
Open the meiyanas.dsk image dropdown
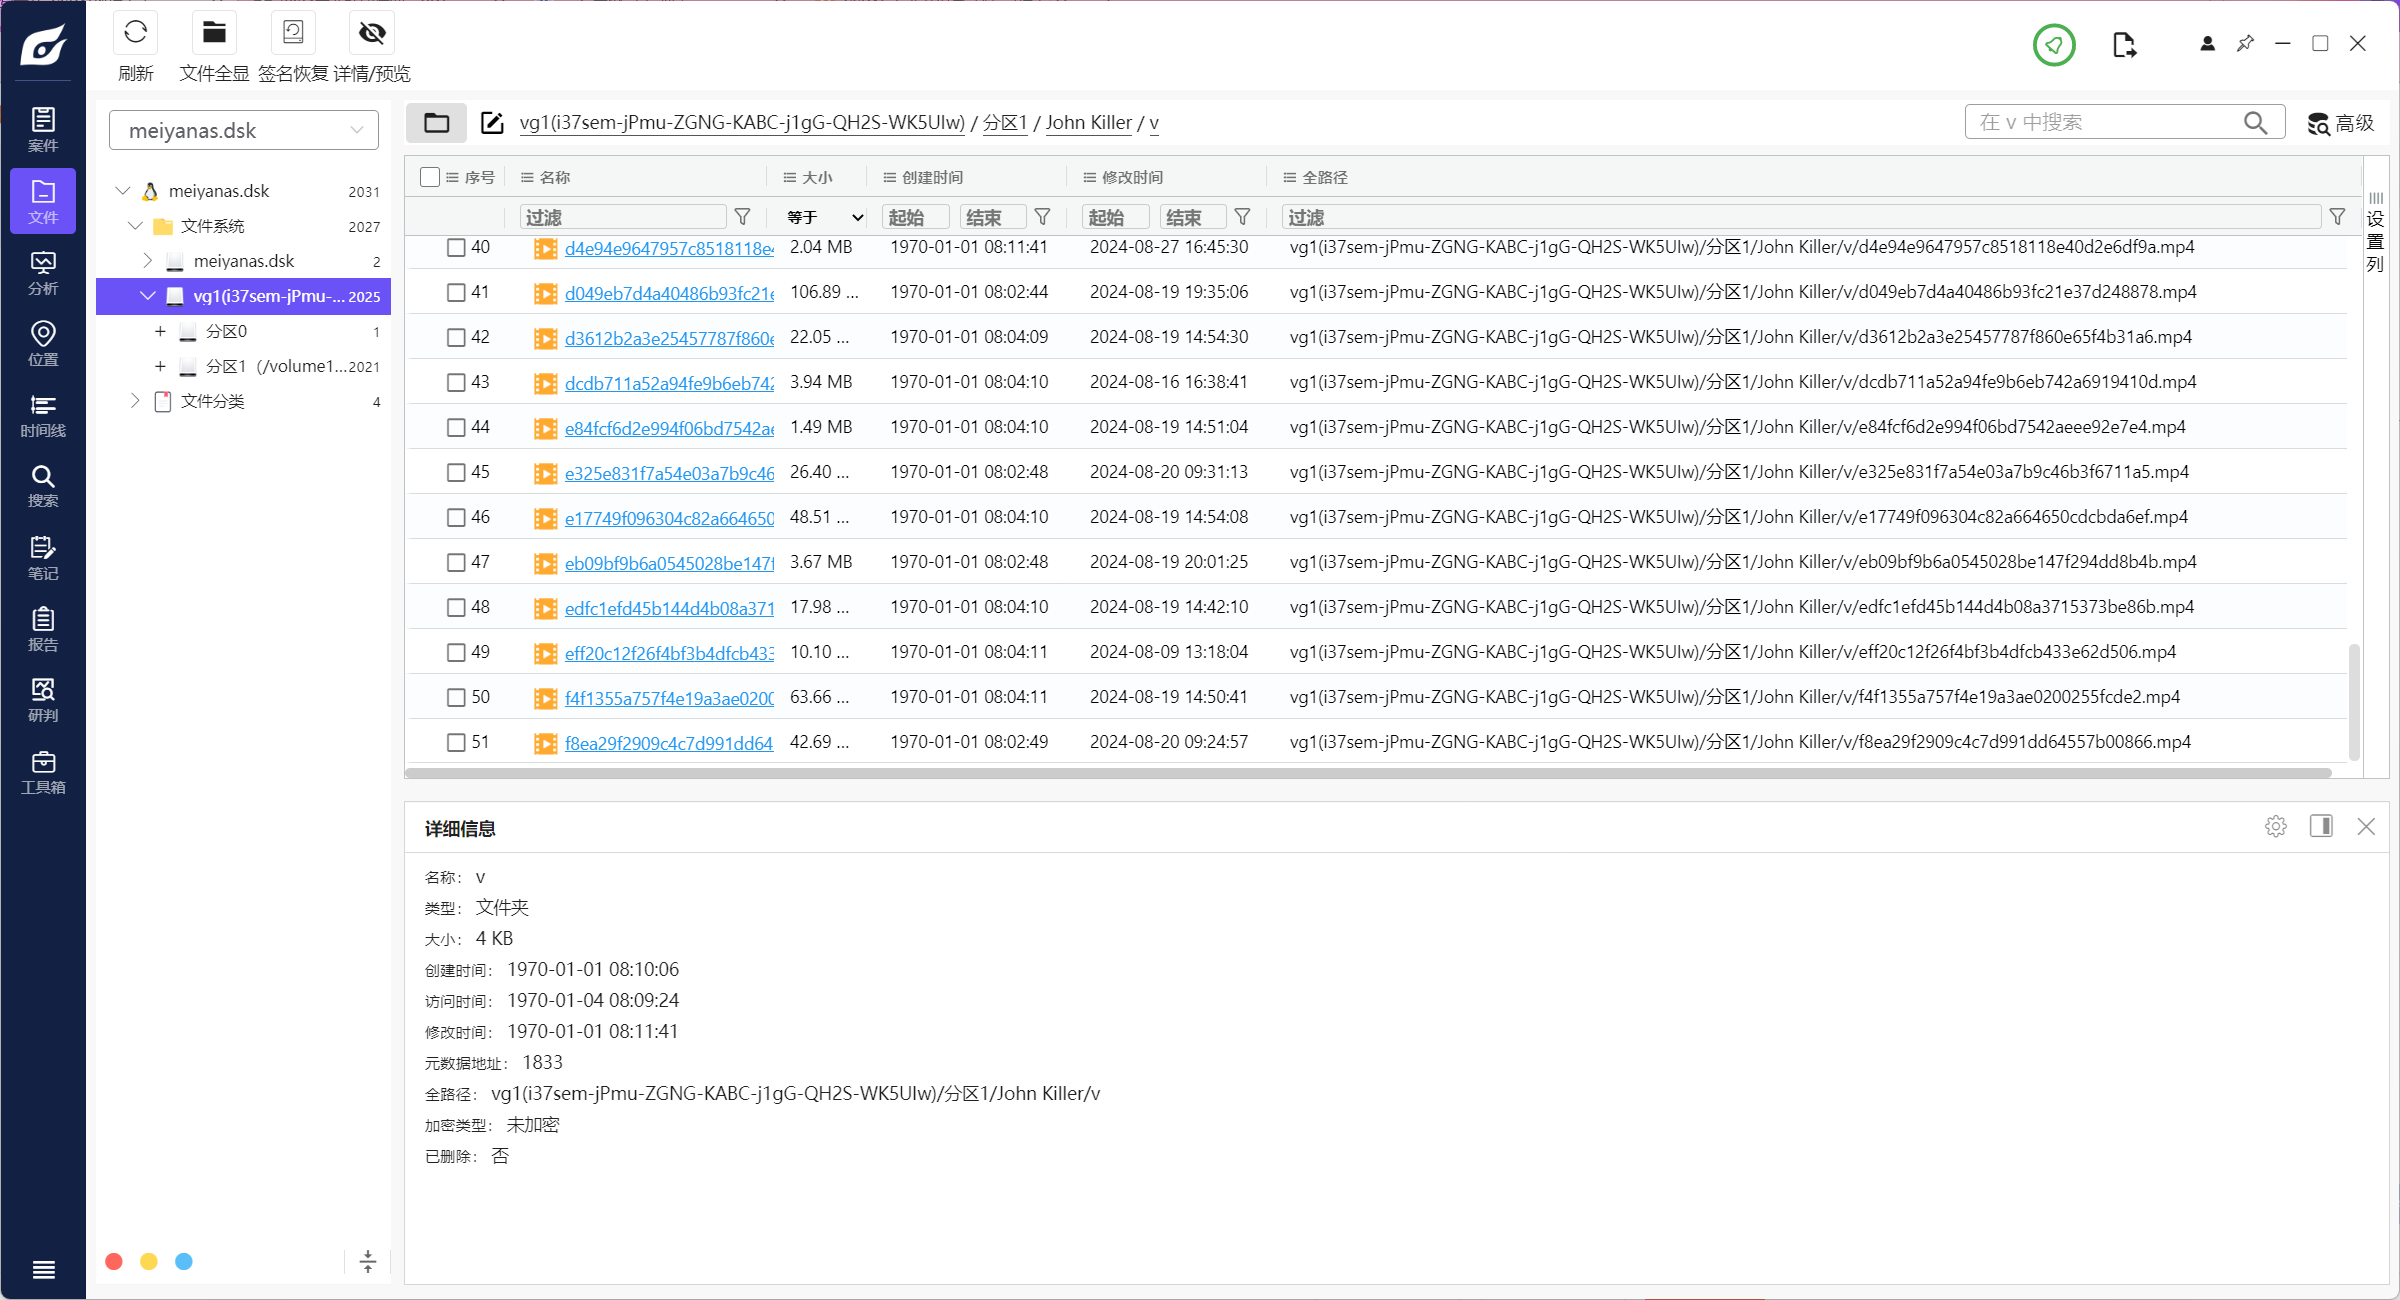244,130
